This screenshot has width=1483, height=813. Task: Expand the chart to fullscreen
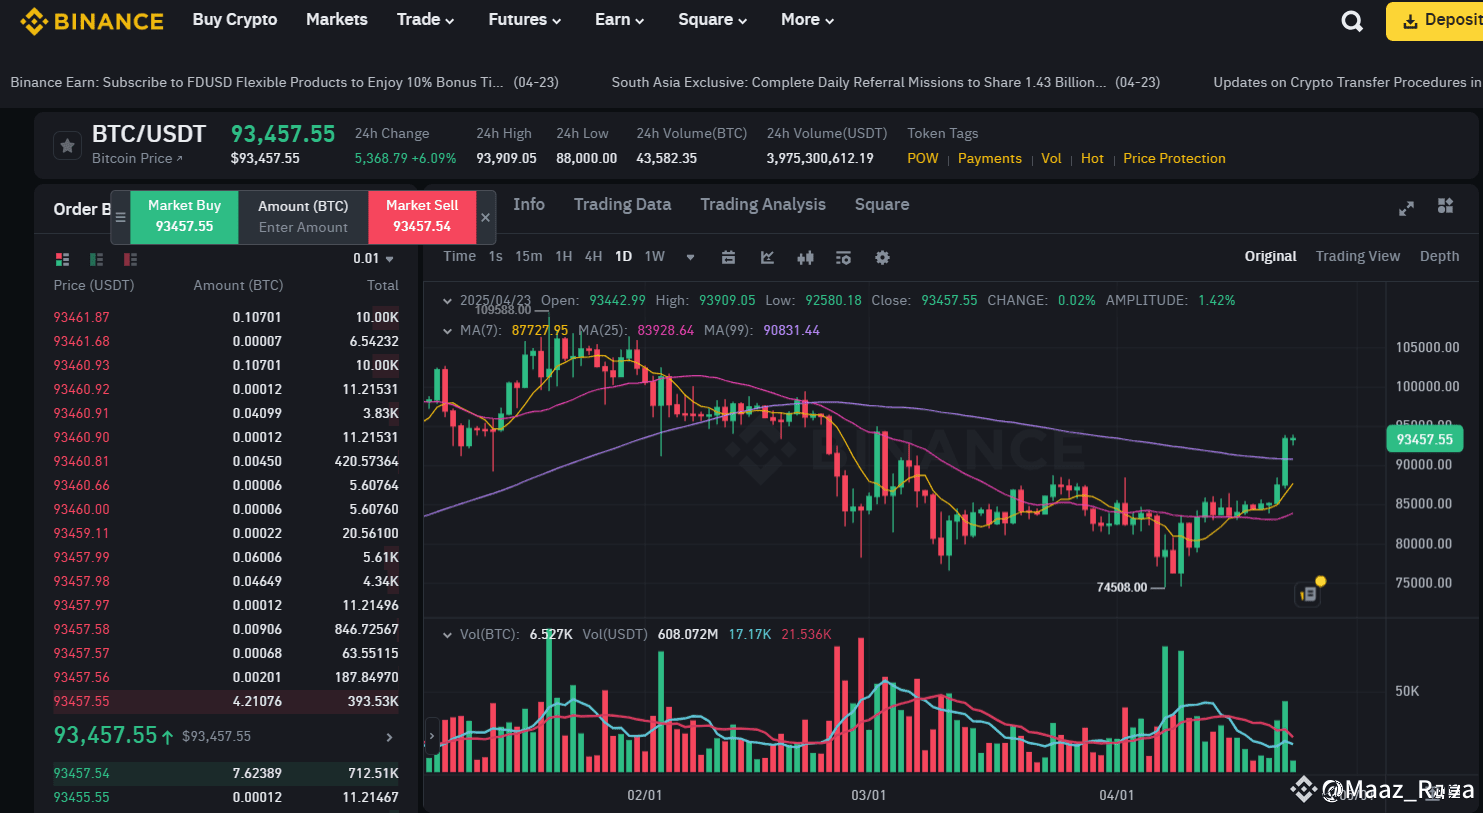[x=1406, y=208]
